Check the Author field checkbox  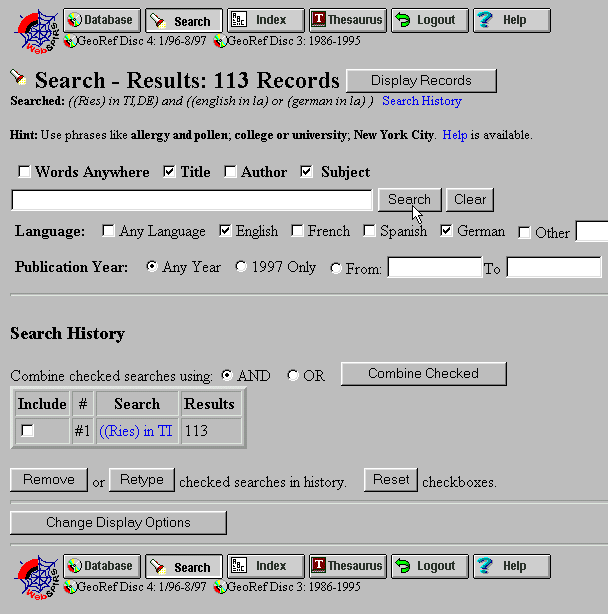click(x=230, y=172)
